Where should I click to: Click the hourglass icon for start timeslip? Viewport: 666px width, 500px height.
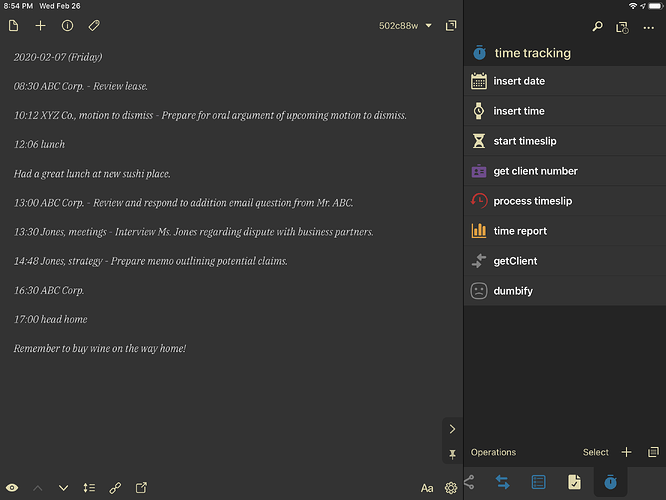[479, 141]
